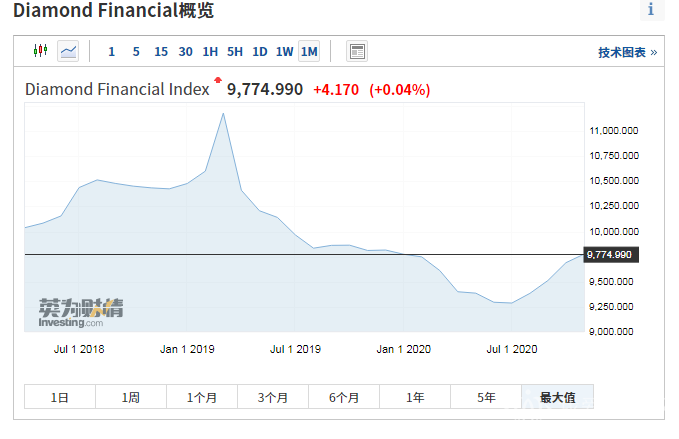Open the 技术图表 link

[627, 52]
